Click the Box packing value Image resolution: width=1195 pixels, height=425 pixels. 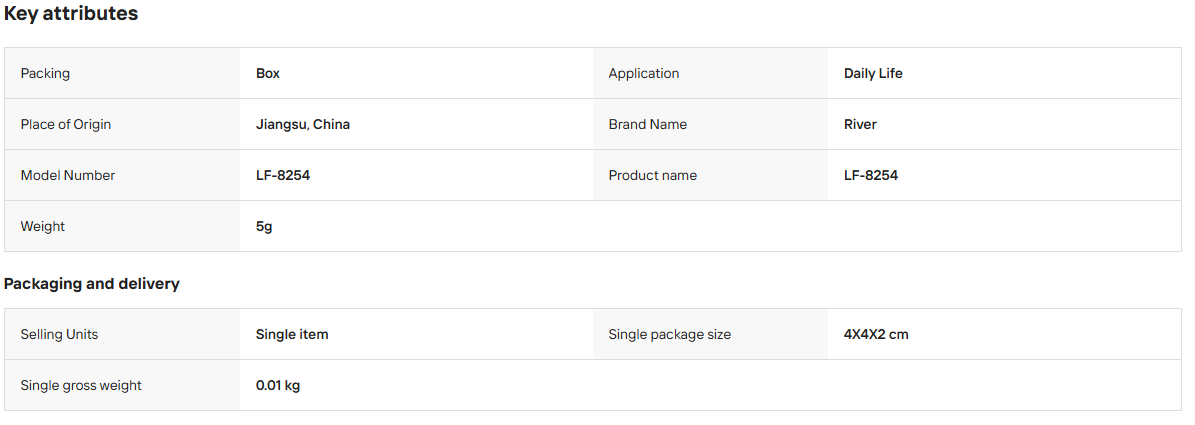(268, 74)
